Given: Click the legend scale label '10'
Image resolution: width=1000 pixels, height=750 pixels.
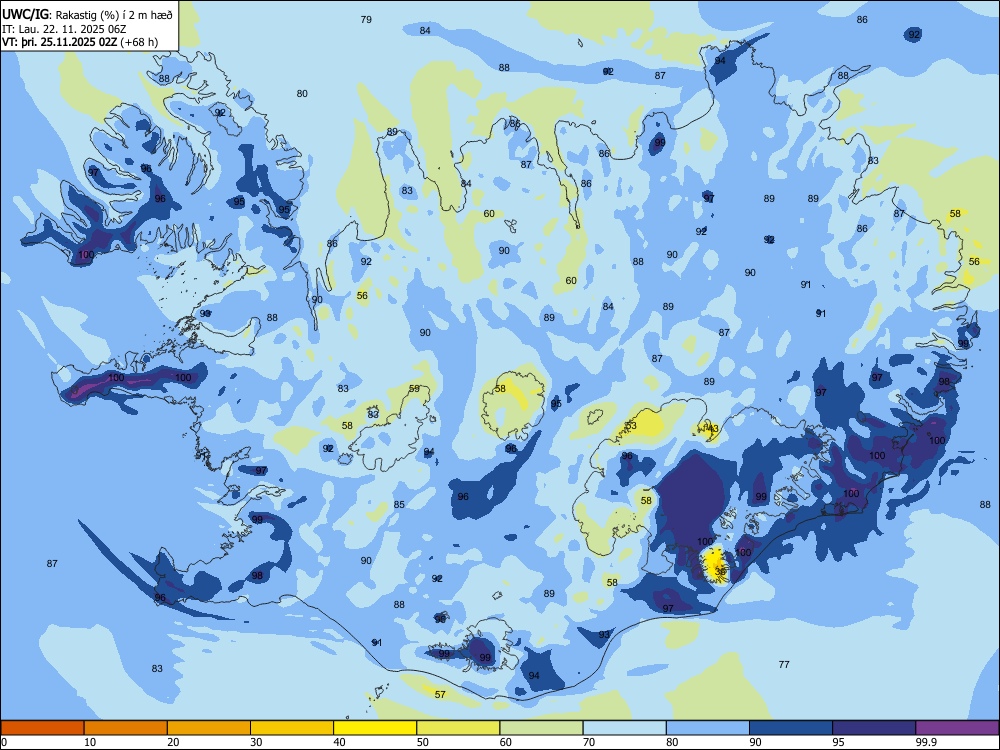Looking at the screenshot, I should [90, 742].
